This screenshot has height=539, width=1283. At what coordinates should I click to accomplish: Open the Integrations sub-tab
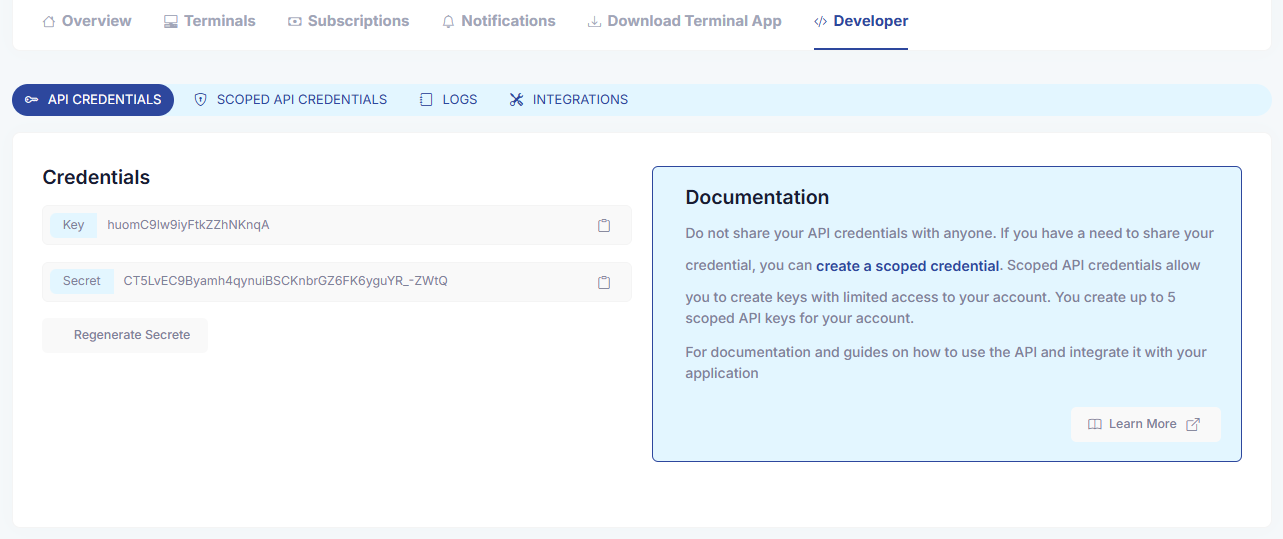coord(568,100)
